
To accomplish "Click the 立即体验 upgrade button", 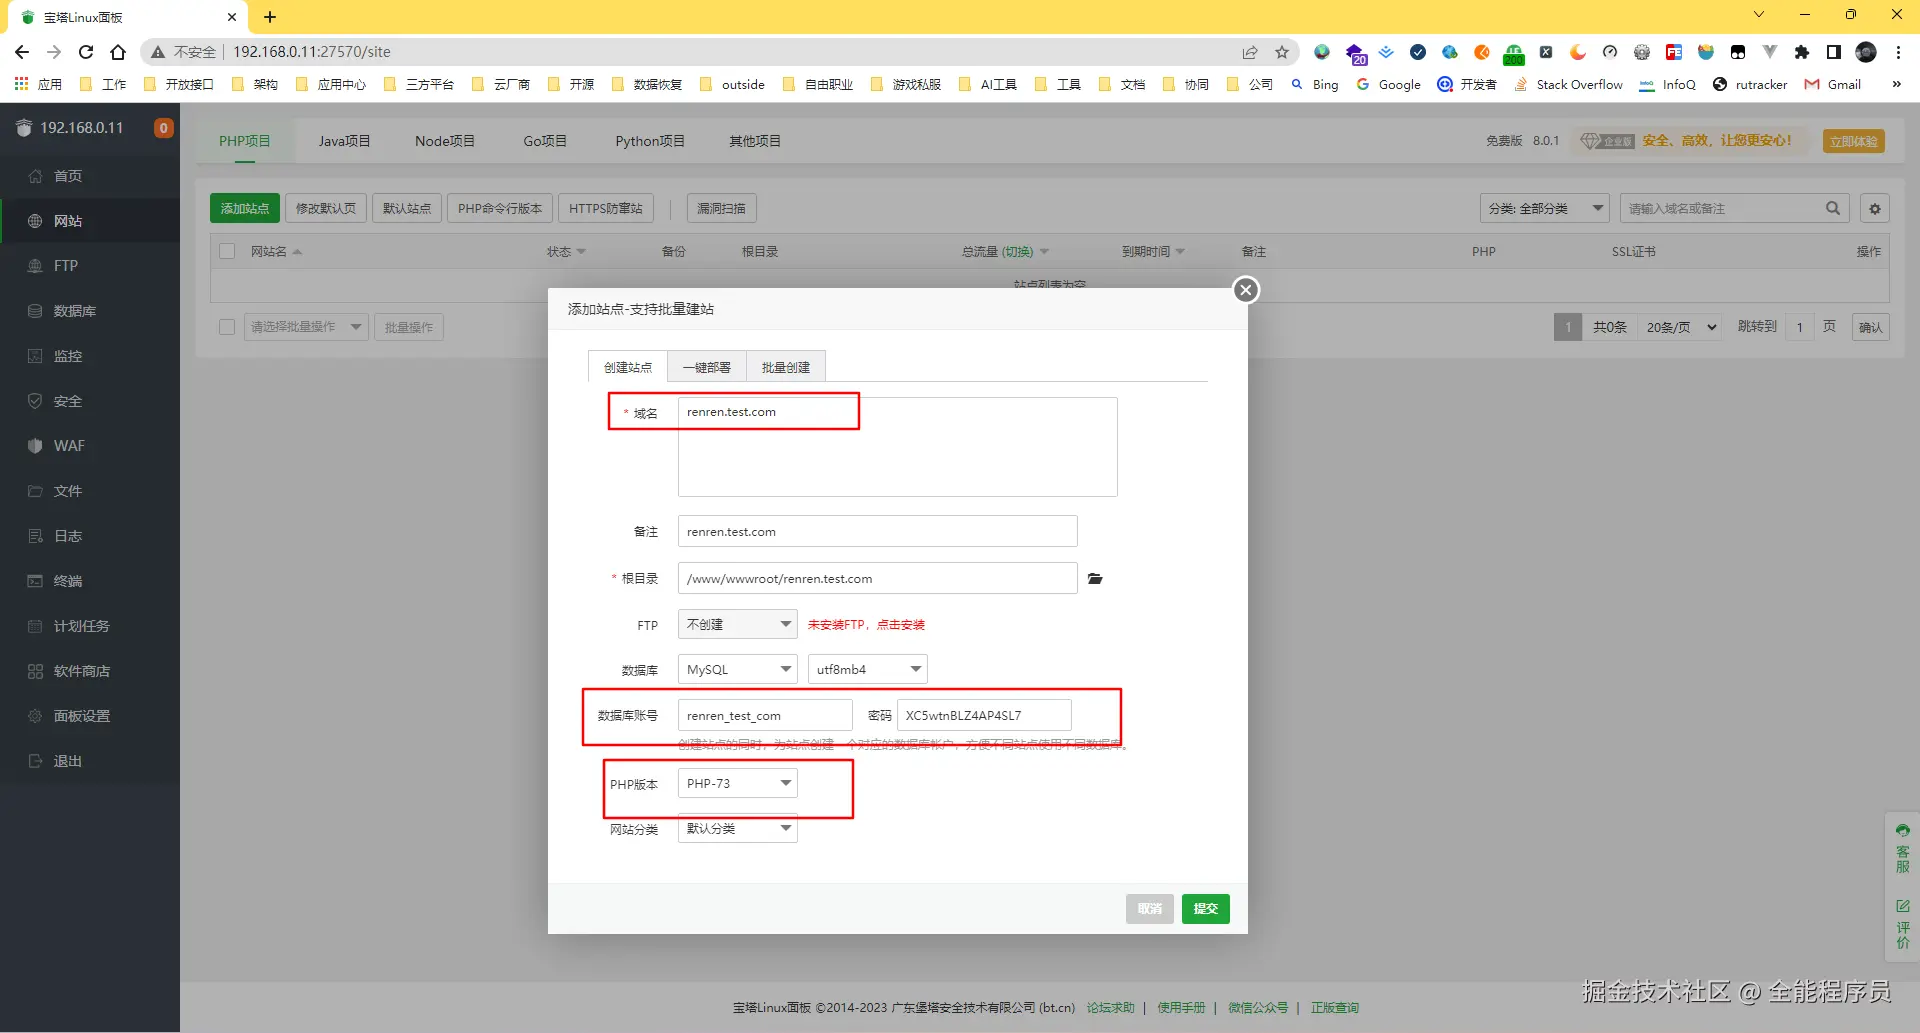I will 1854,141.
